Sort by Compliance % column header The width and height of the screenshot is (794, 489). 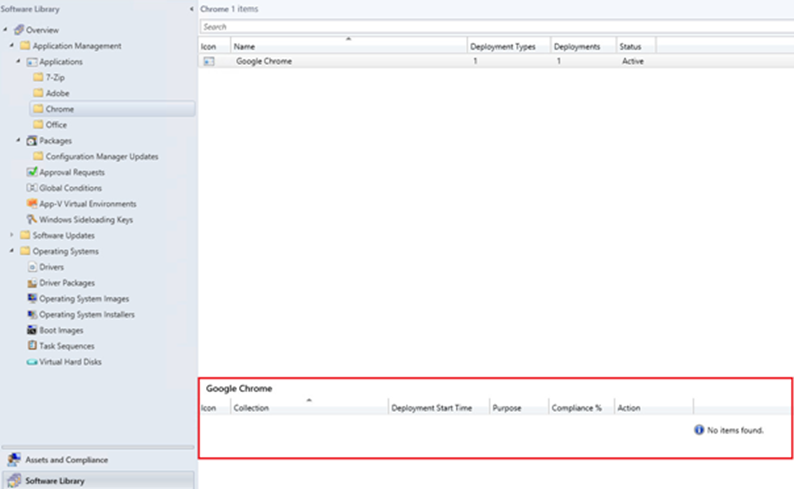point(582,408)
